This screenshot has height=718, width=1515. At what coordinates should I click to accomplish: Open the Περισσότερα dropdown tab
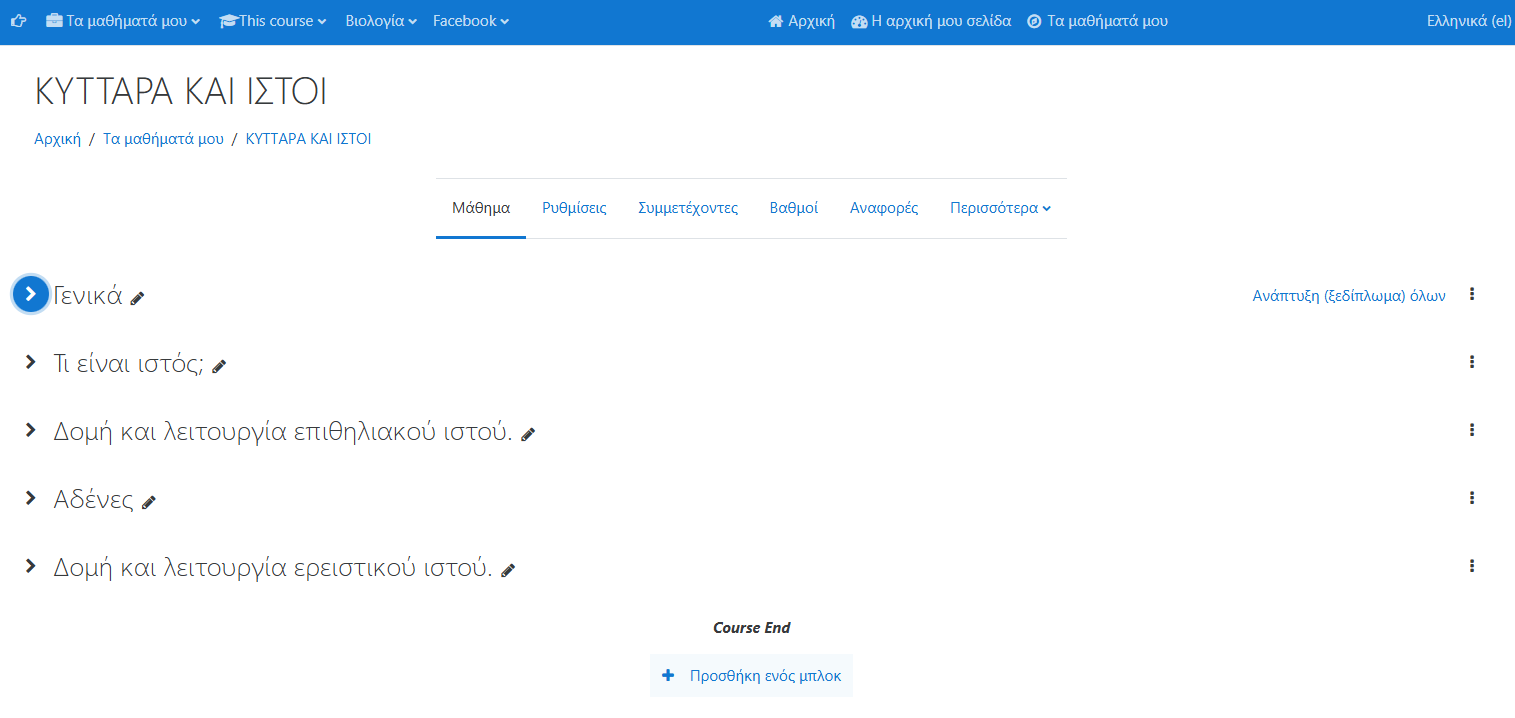point(1000,208)
